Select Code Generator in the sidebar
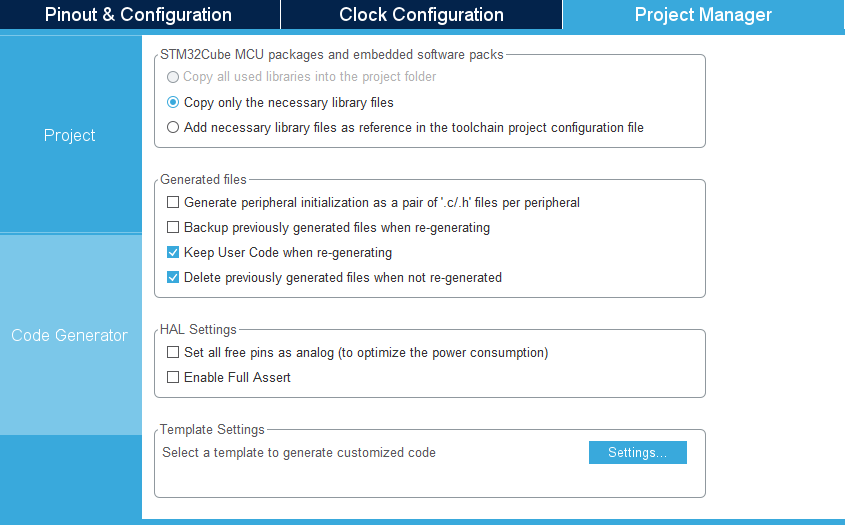845x525 pixels. (x=70, y=335)
